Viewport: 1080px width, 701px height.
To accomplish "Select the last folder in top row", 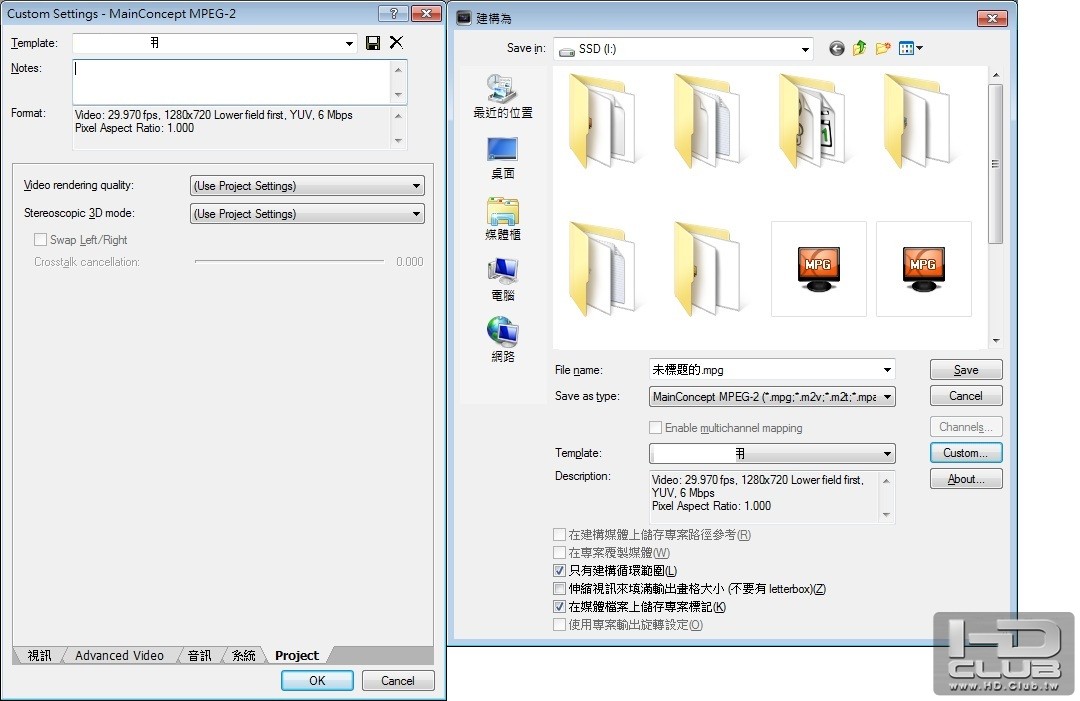I will click(x=920, y=122).
